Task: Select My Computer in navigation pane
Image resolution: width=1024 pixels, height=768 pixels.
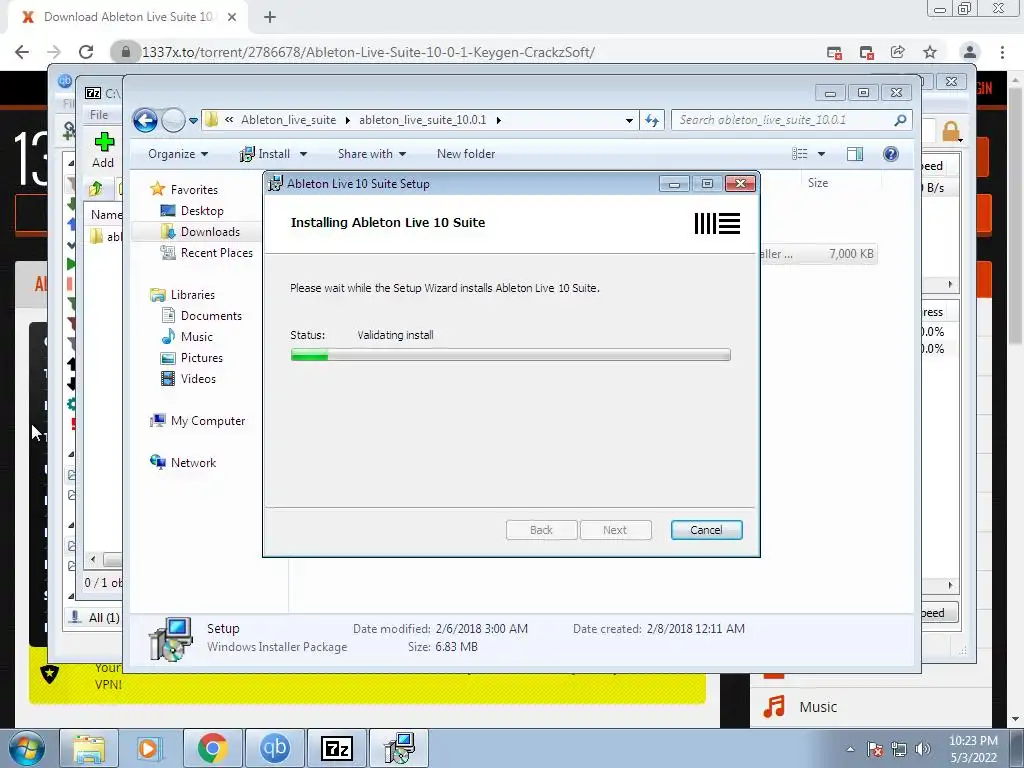Action: coord(197,421)
